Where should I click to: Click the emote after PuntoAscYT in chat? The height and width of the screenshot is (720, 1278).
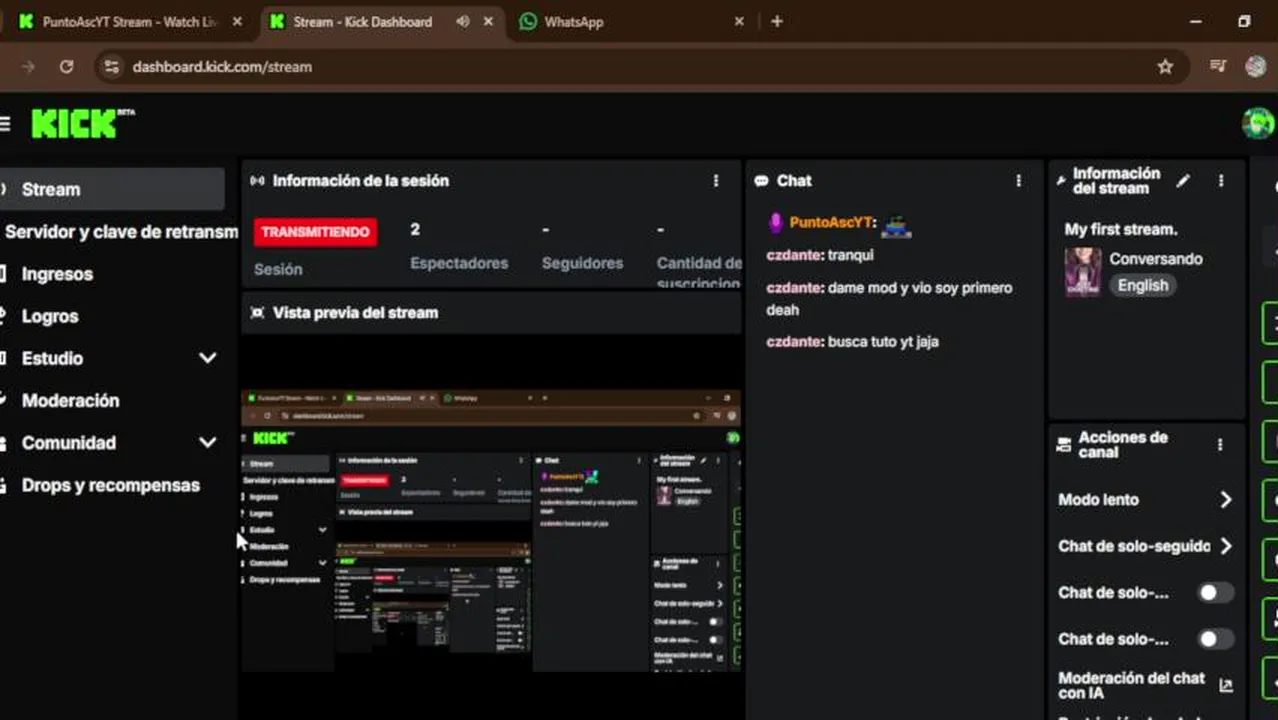pyautogui.click(x=896, y=226)
